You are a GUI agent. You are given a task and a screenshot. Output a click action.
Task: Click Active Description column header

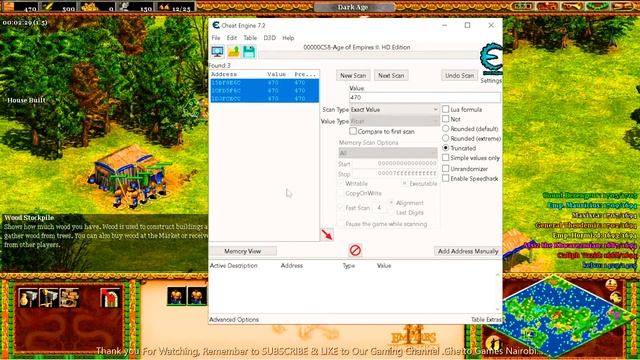coord(233,265)
